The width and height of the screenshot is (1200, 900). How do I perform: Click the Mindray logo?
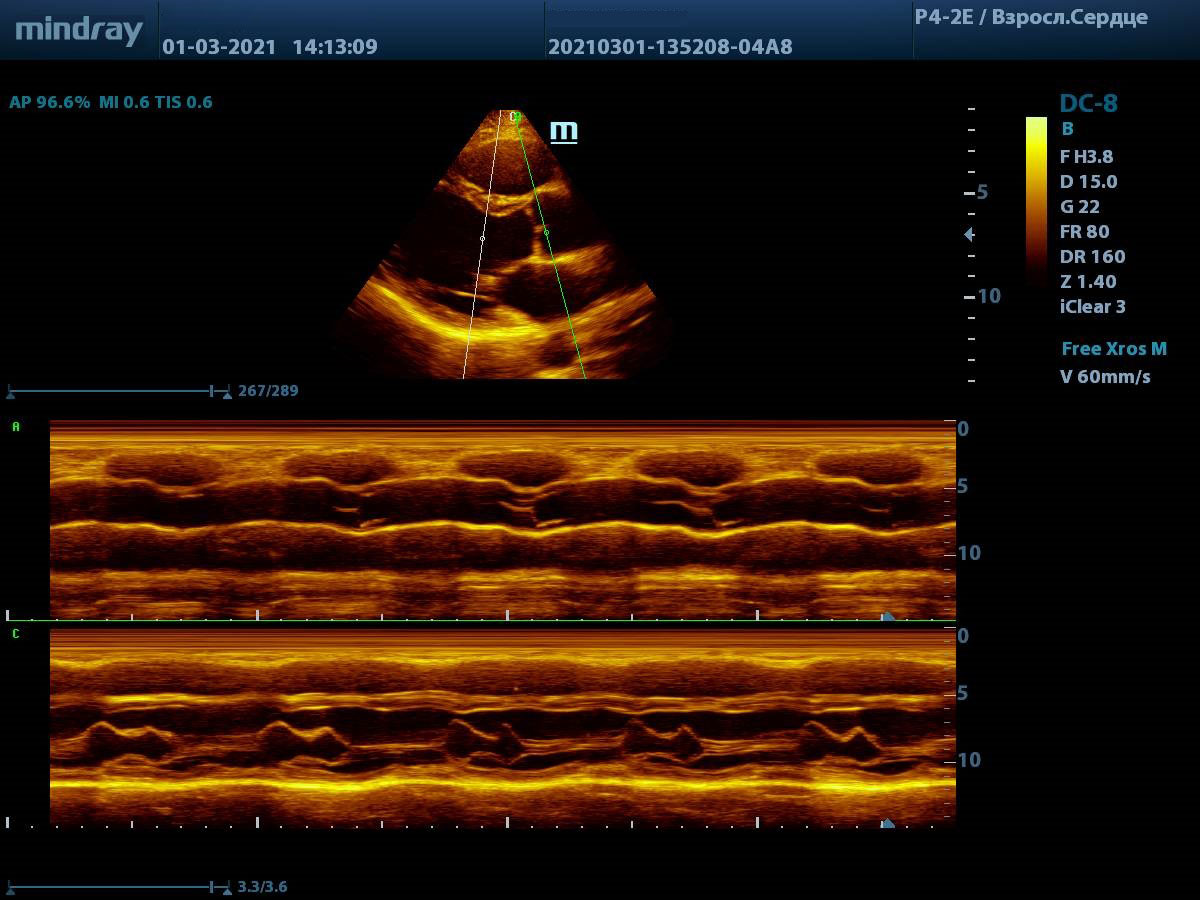79,30
